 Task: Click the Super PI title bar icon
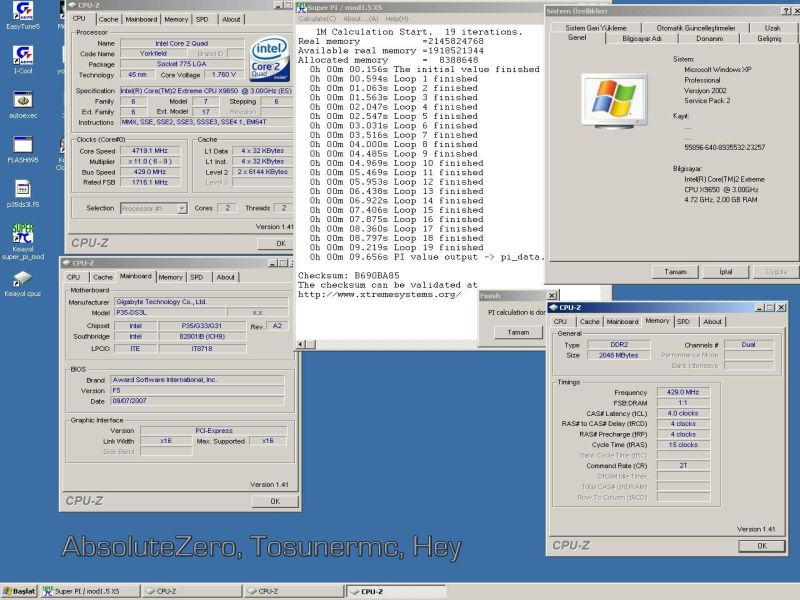pyautogui.click(x=302, y=7)
